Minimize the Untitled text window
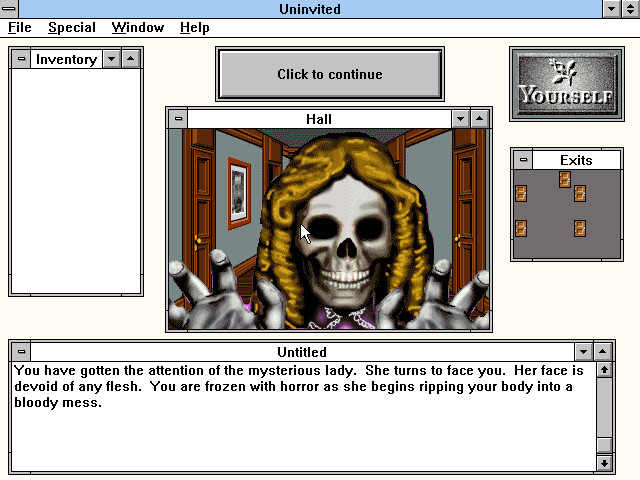Screen dimensions: 640x480 tap(584, 351)
